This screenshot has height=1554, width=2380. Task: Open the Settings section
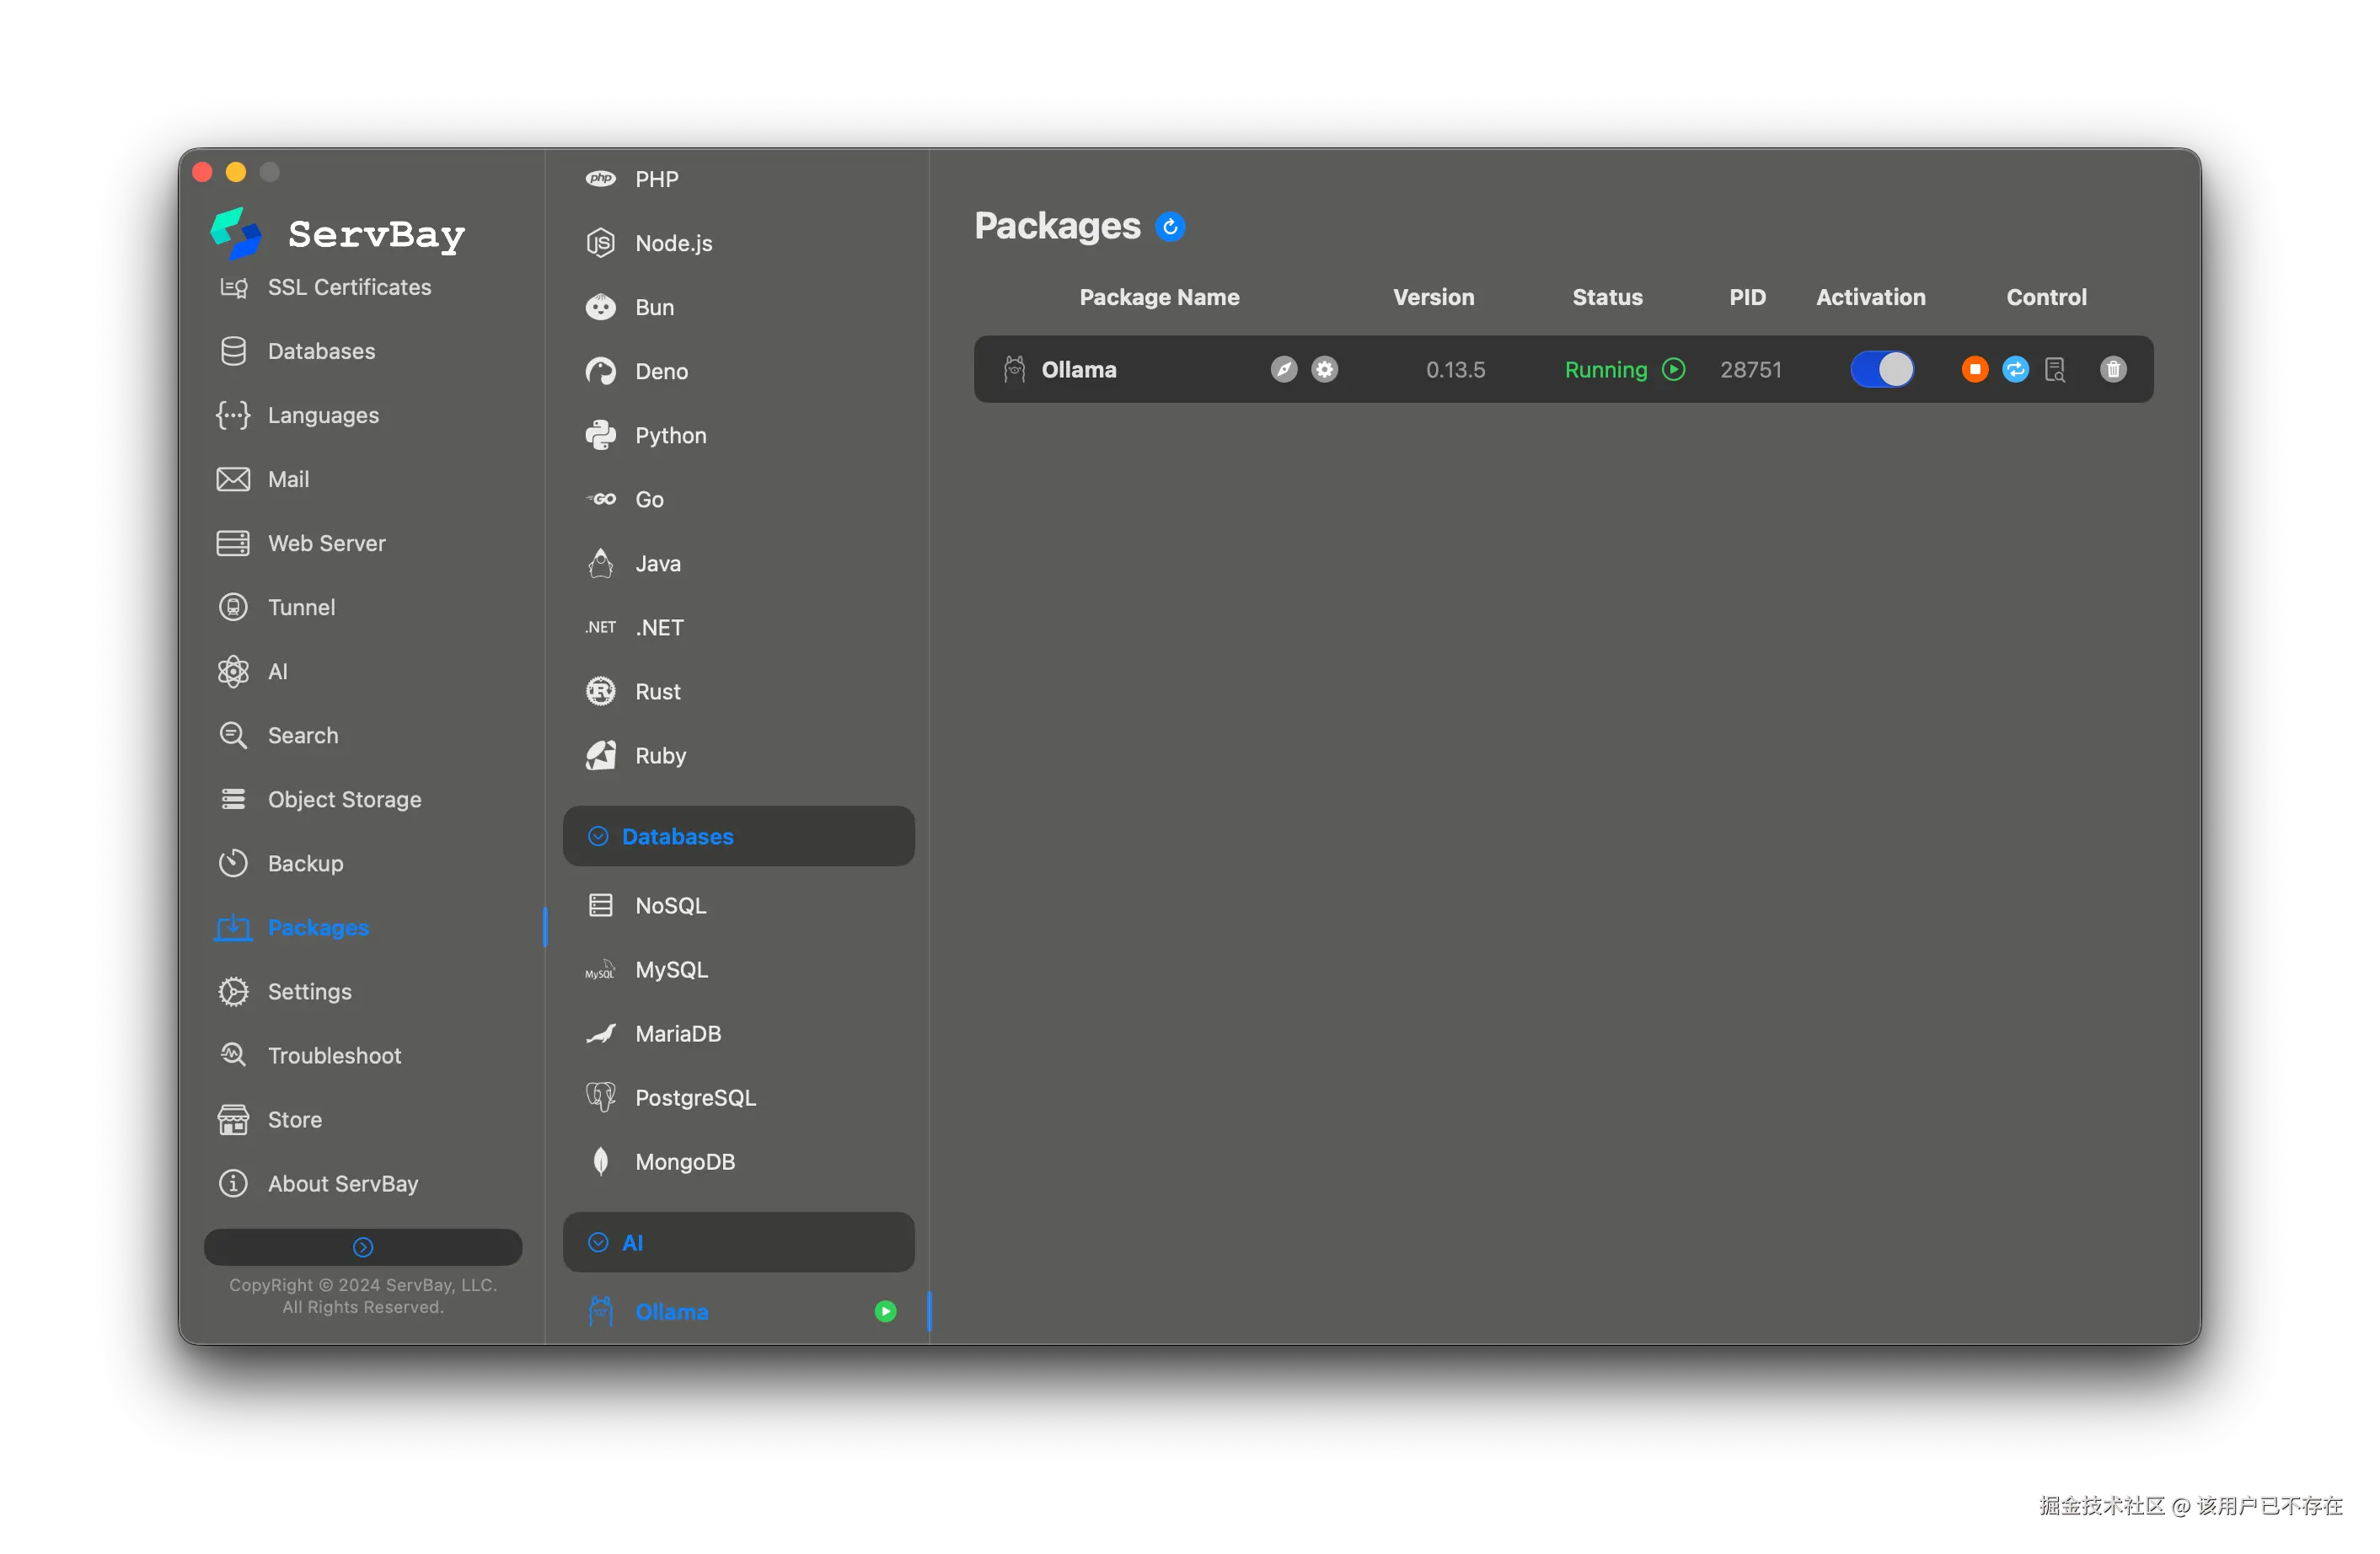(x=309, y=991)
